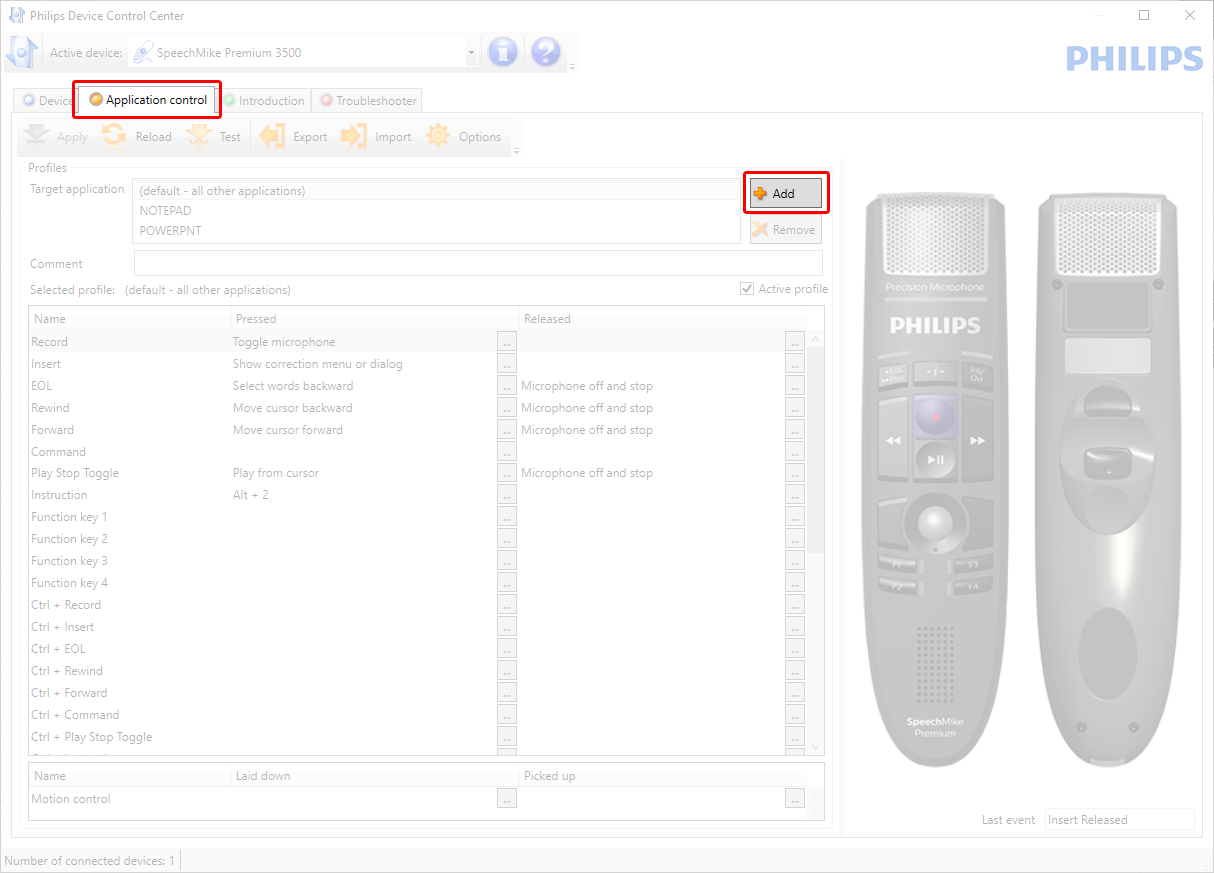The width and height of the screenshot is (1214, 873).
Task: Click the device connection icon beside Active device
Action: tap(23, 52)
